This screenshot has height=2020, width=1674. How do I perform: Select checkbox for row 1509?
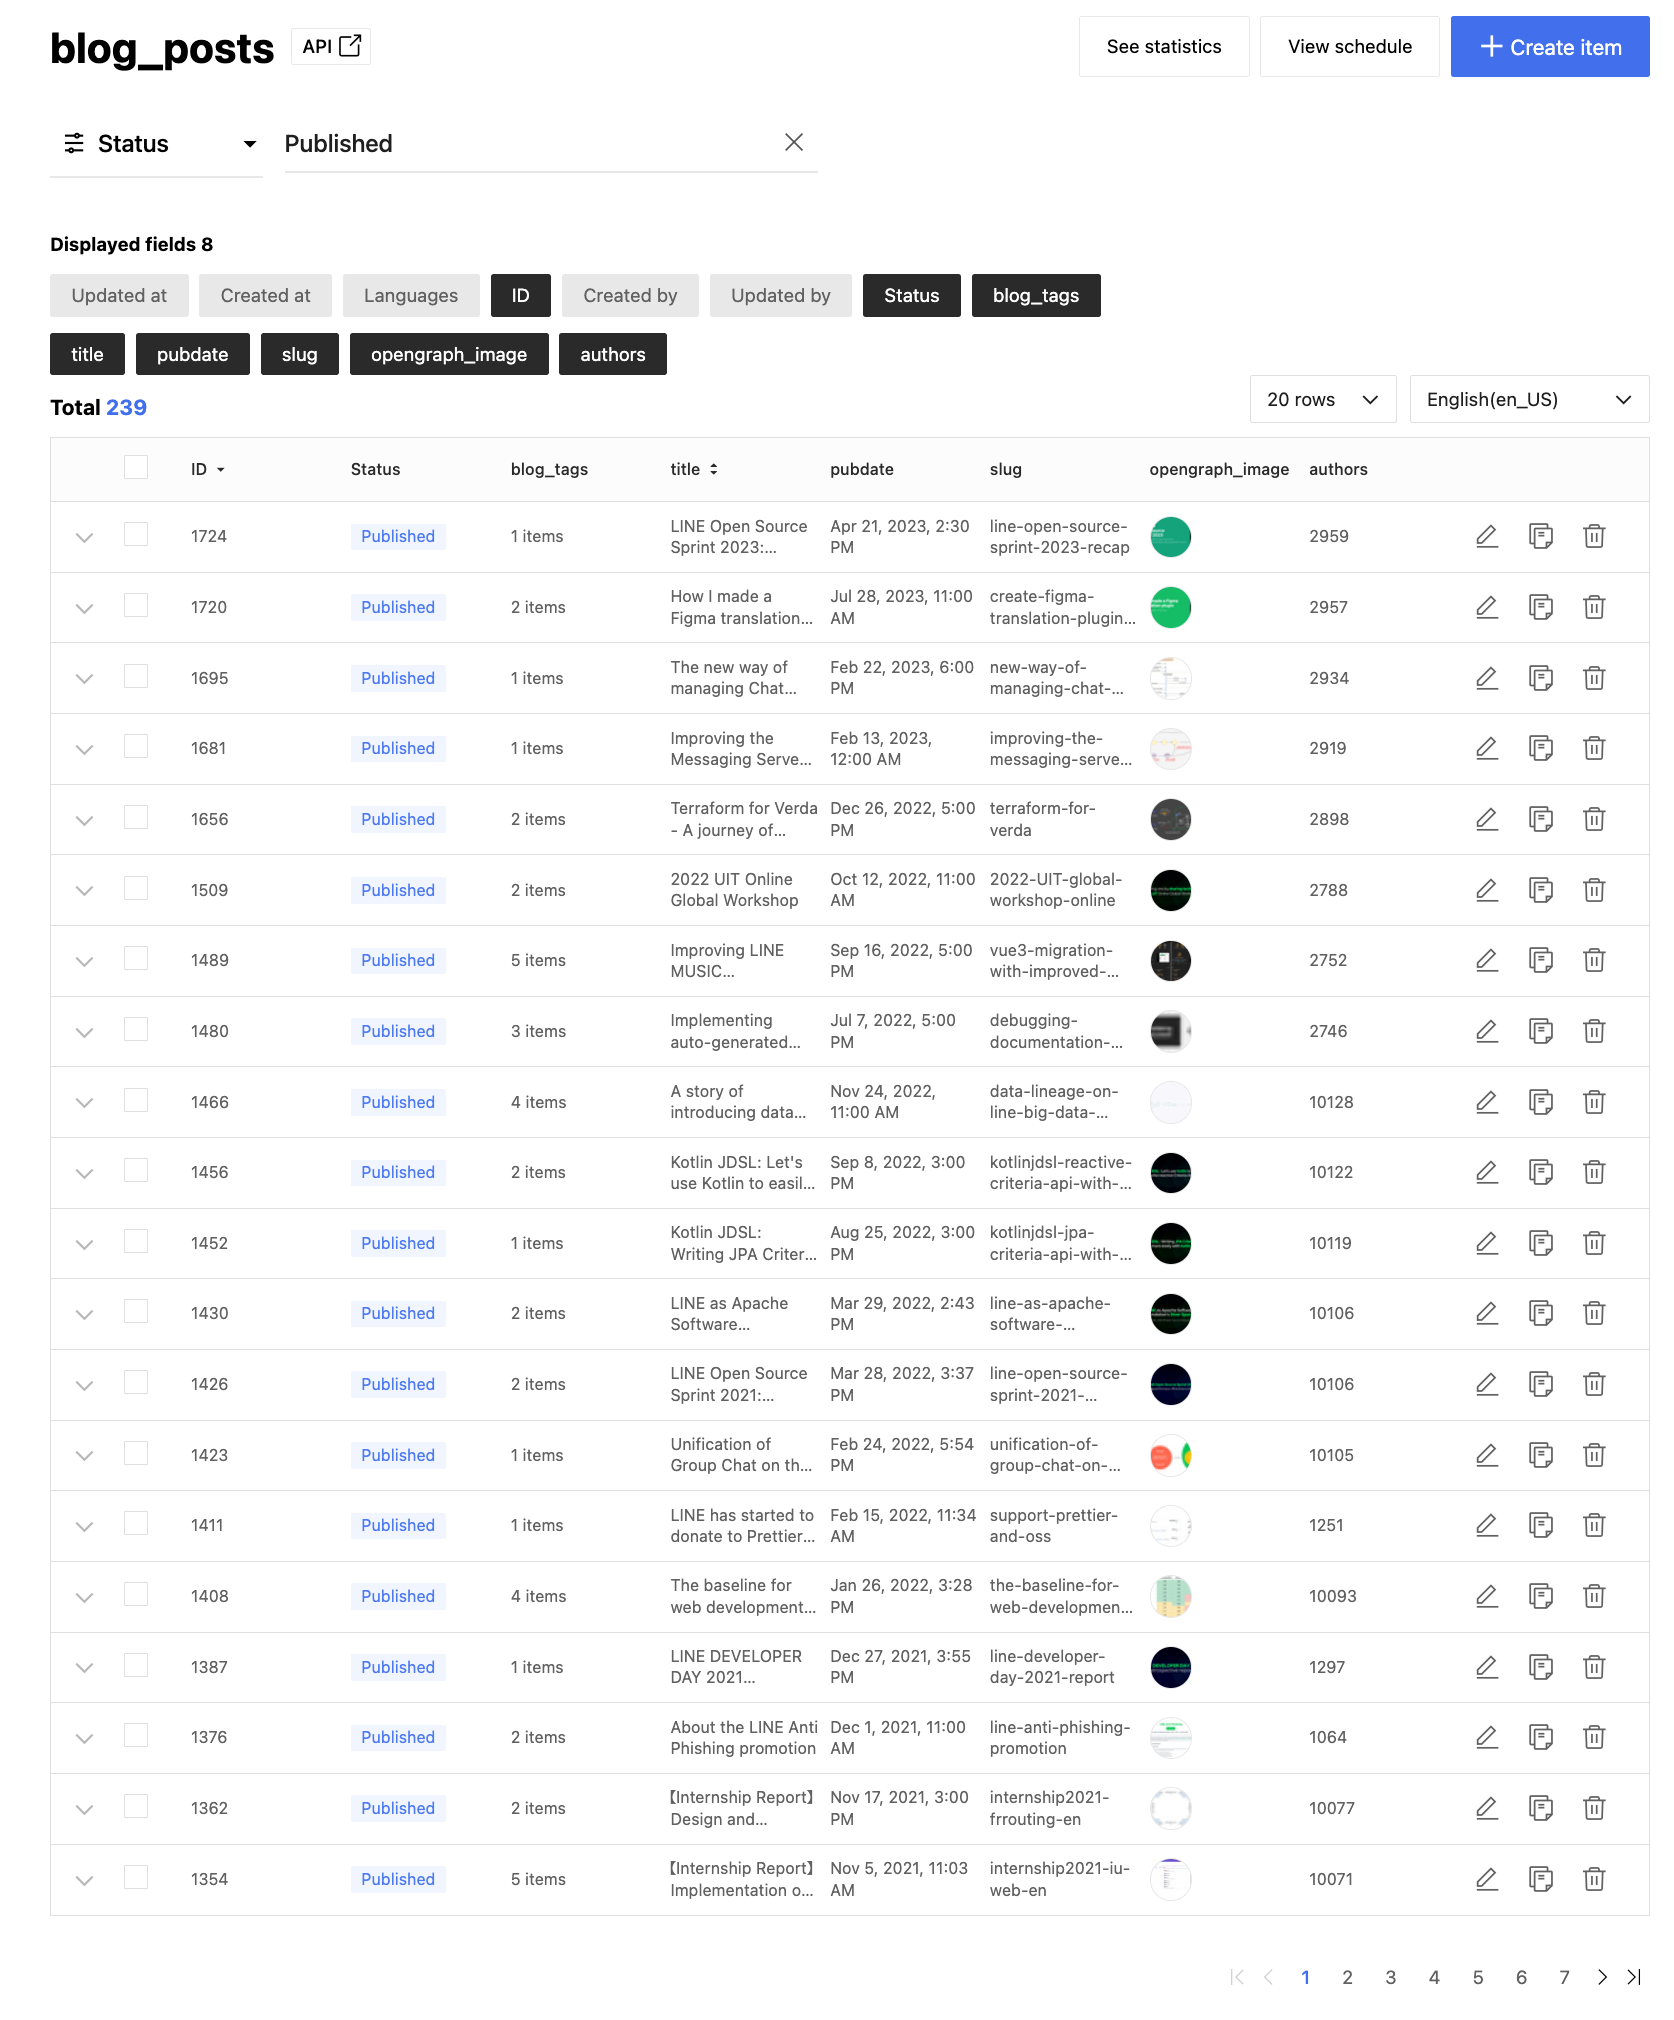tap(136, 888)
